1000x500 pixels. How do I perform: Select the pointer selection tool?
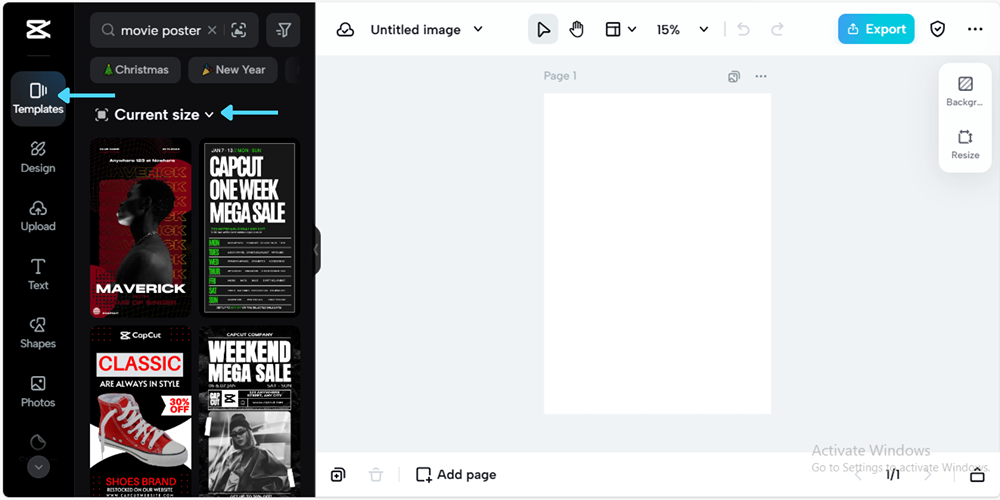pos(543,29)
